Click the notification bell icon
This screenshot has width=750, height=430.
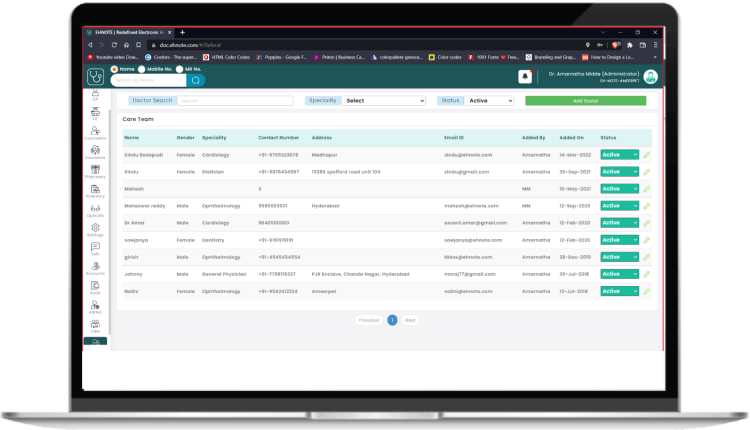pos(525,77)
